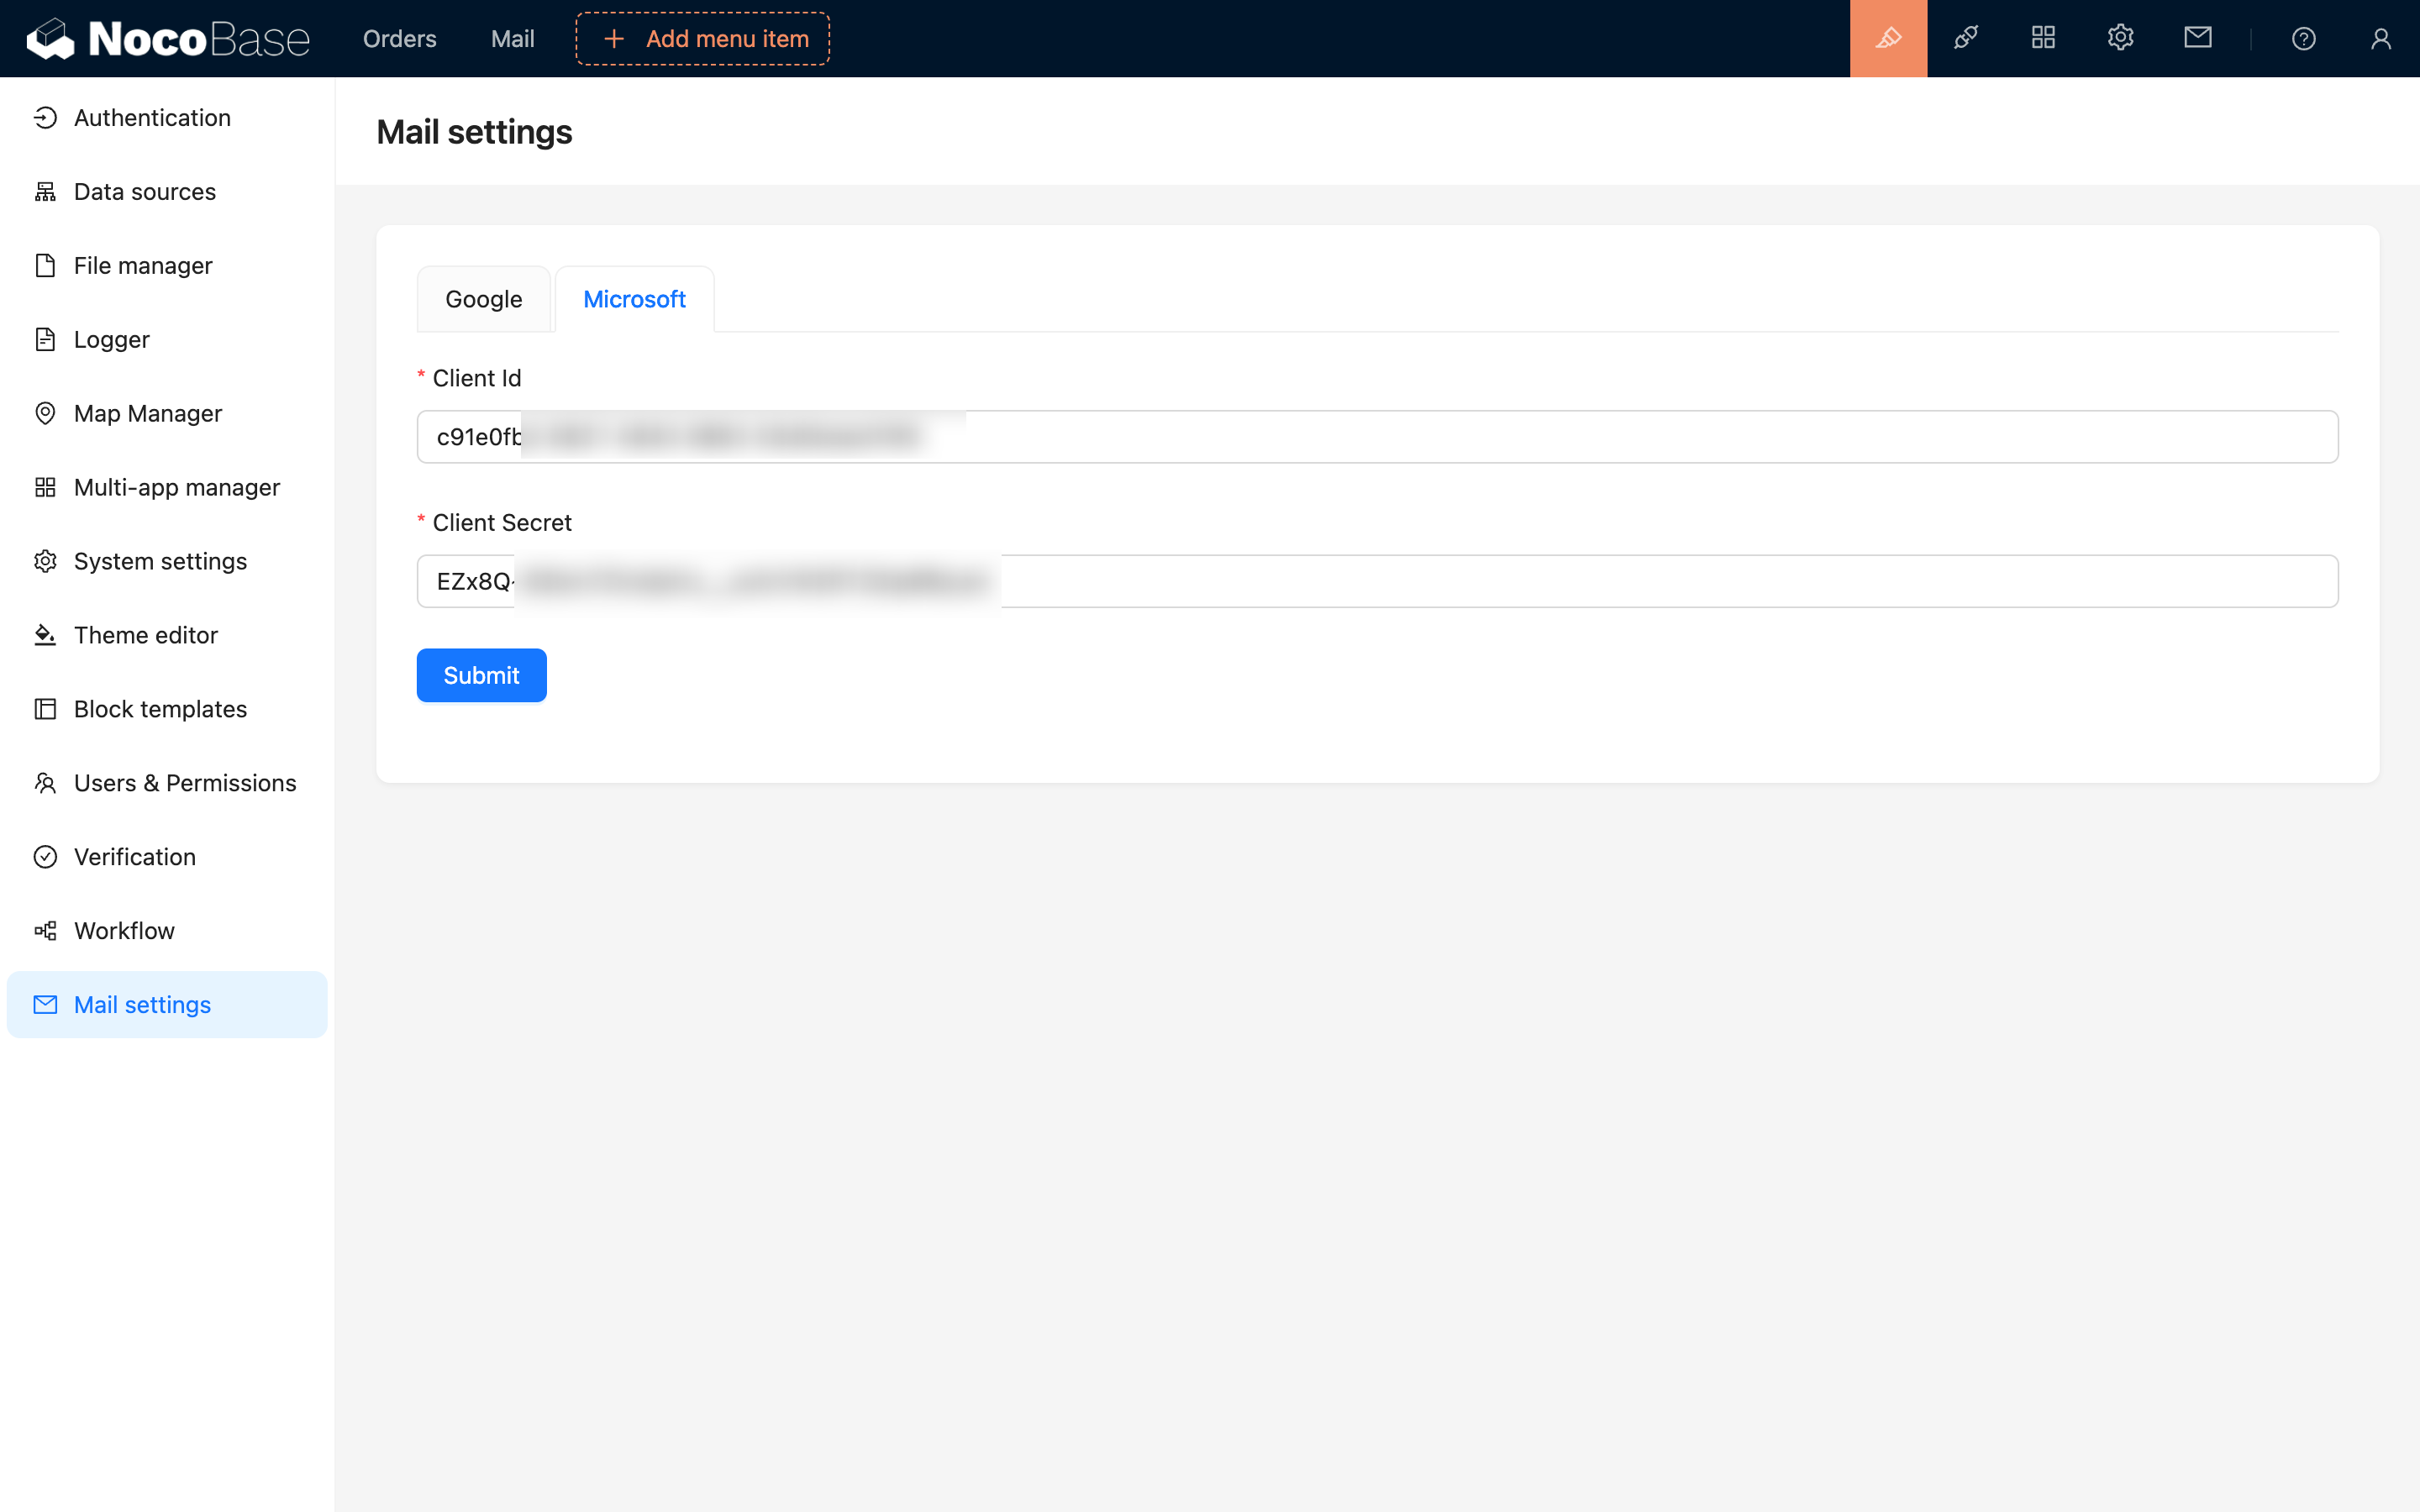Open Authentication in the sidebar
This screenshot has height=1512, width=2420.
pyautogui.click(x=152, y=118)
